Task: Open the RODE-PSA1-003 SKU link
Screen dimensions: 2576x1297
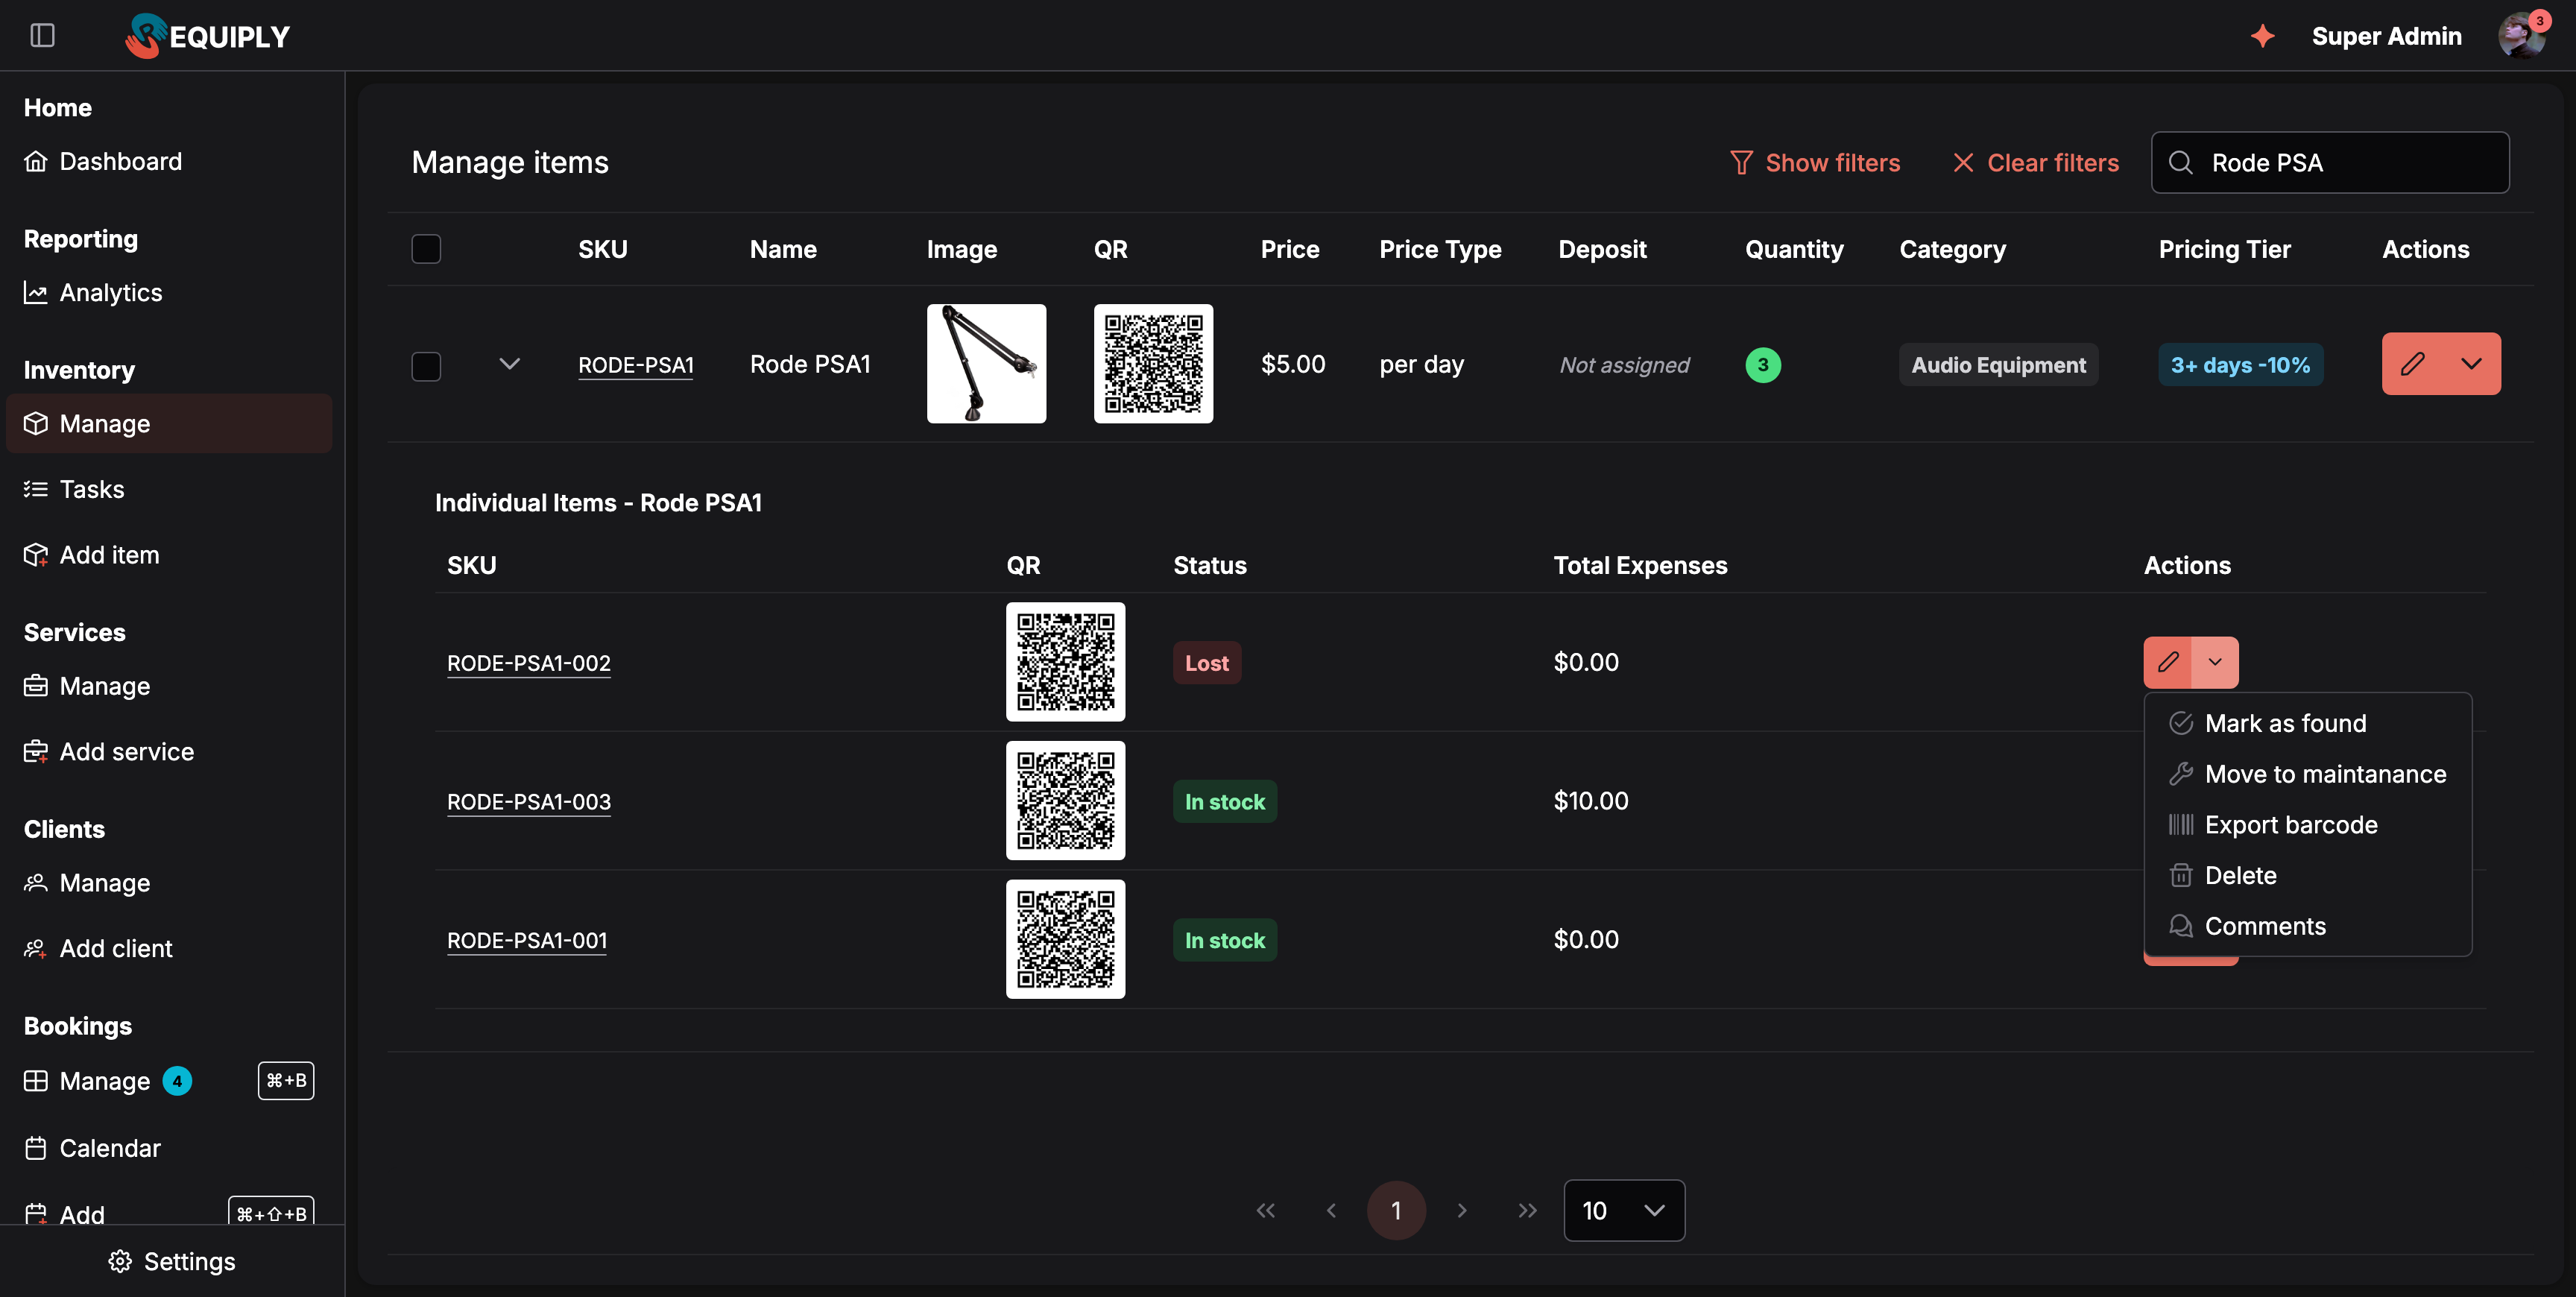Action: point(529,802)
